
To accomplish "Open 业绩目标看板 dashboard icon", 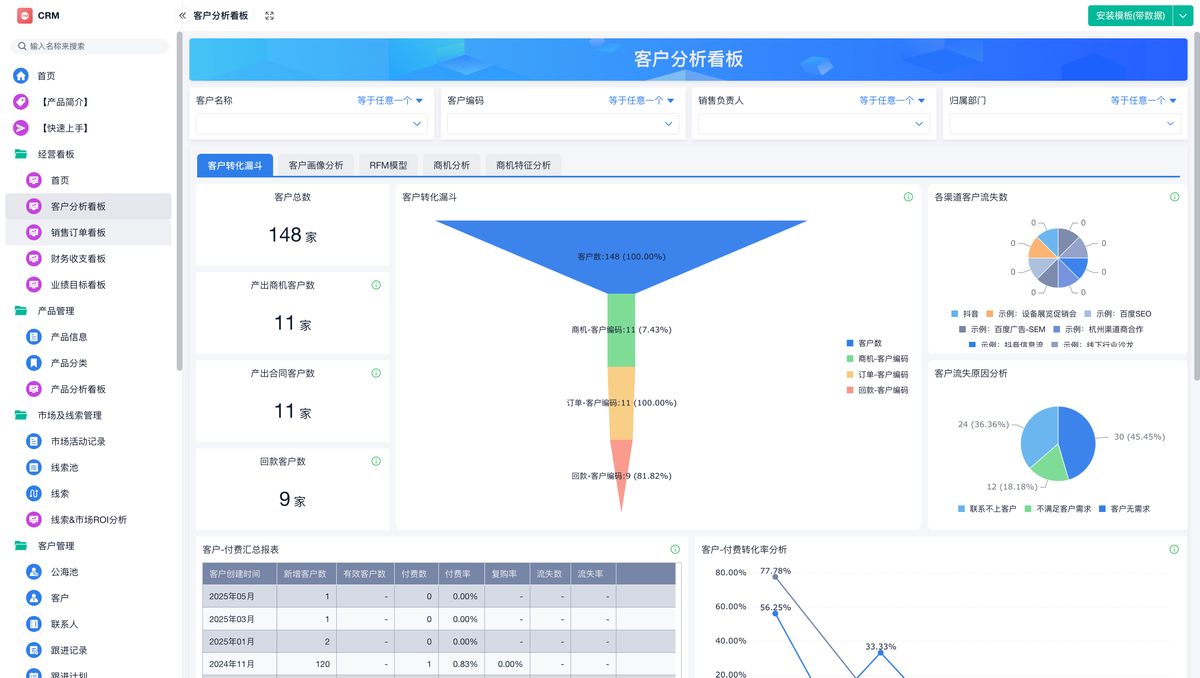I will coord(34,285).
